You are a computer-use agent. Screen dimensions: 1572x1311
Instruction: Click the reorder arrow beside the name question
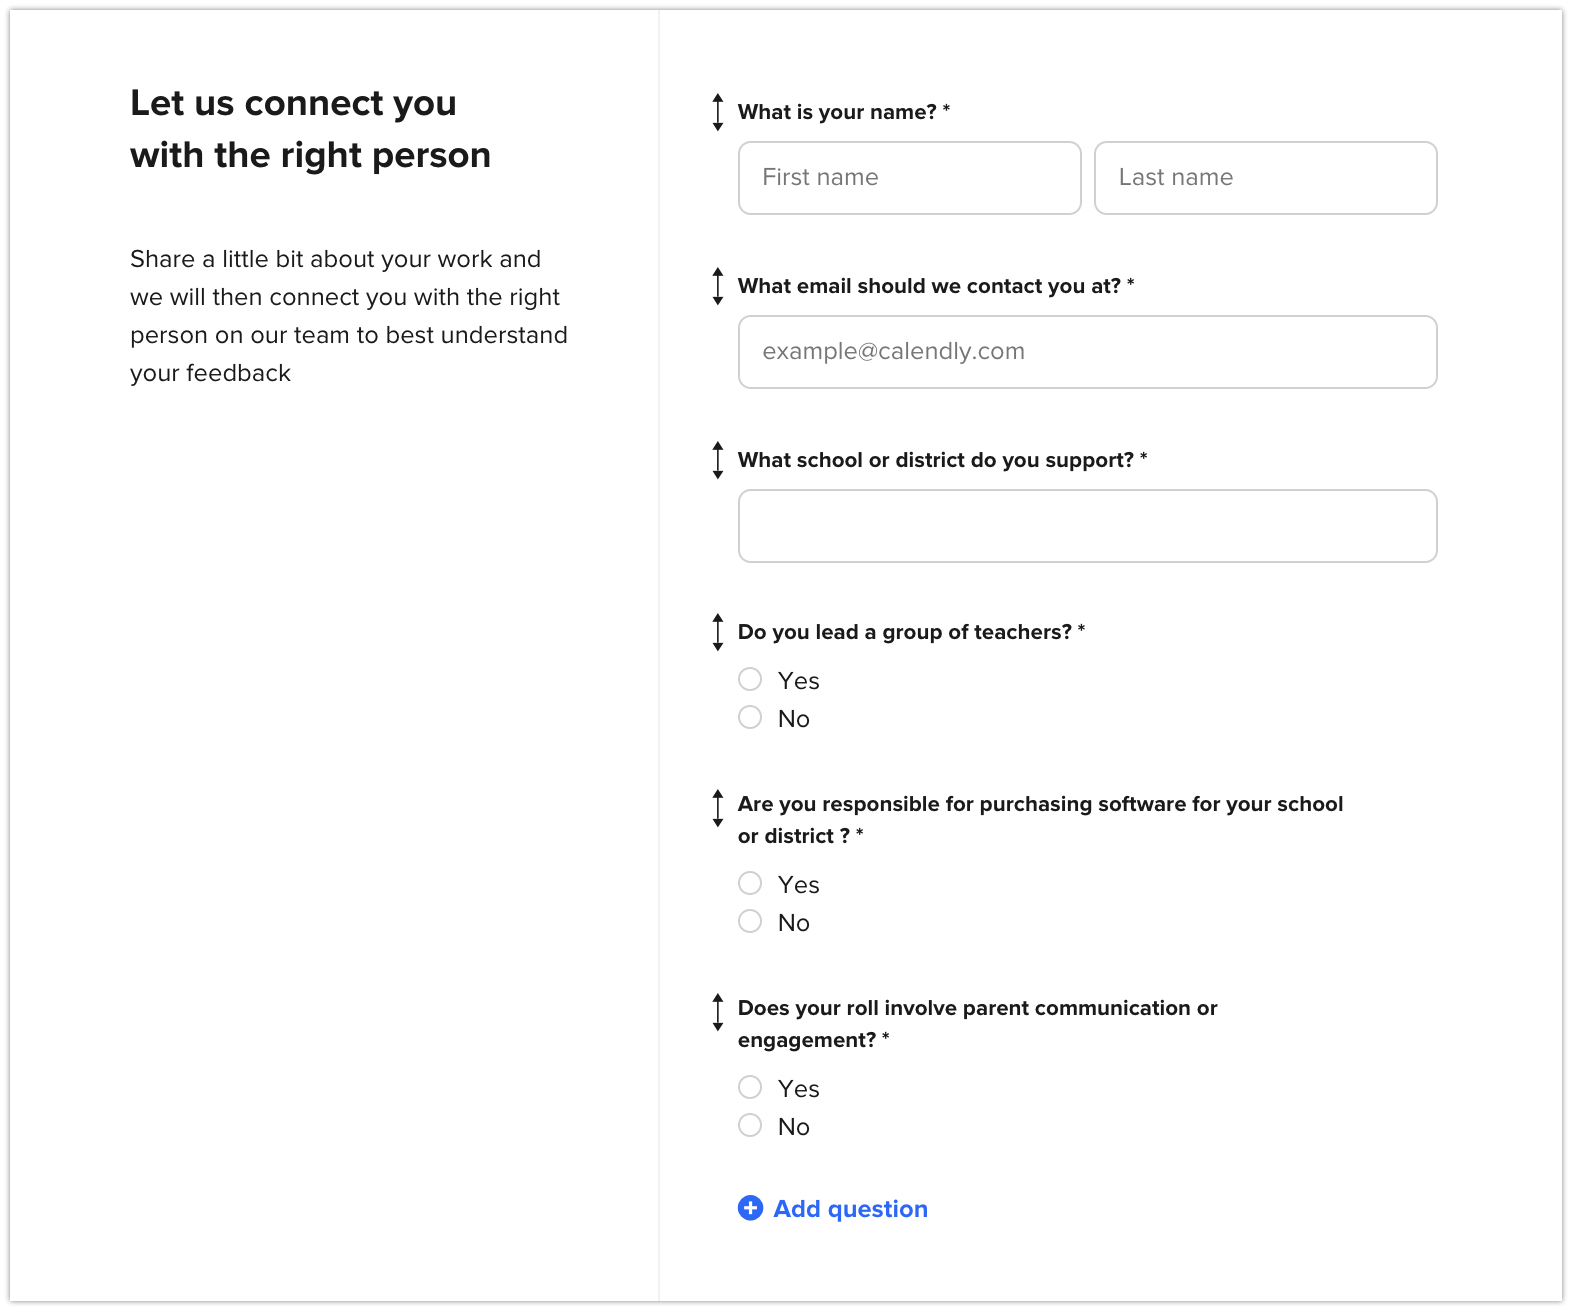[717, 112]
